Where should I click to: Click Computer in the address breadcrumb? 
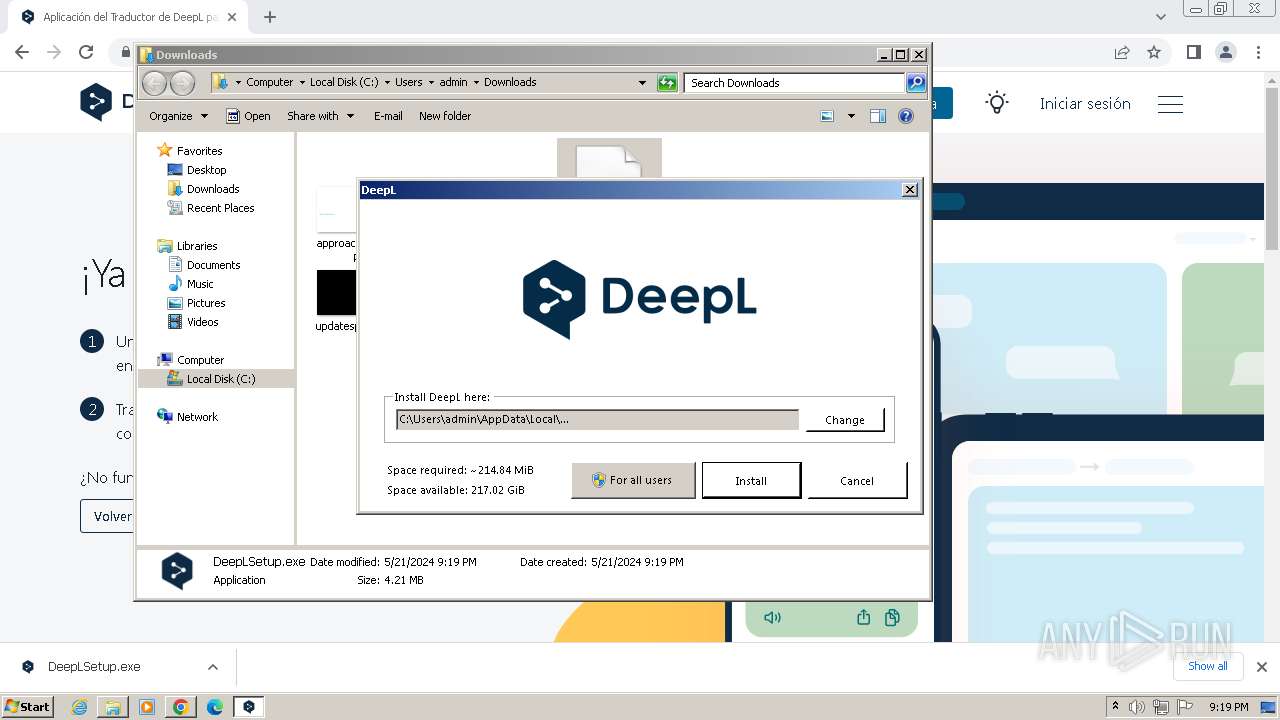(270, 82)
